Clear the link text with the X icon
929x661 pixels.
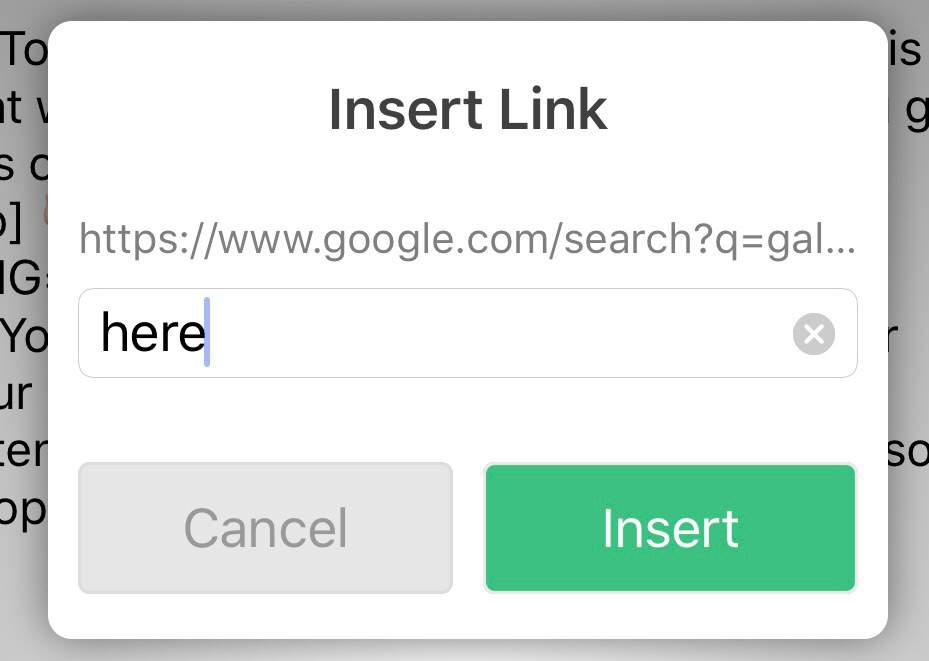click(x=813, y=334)
